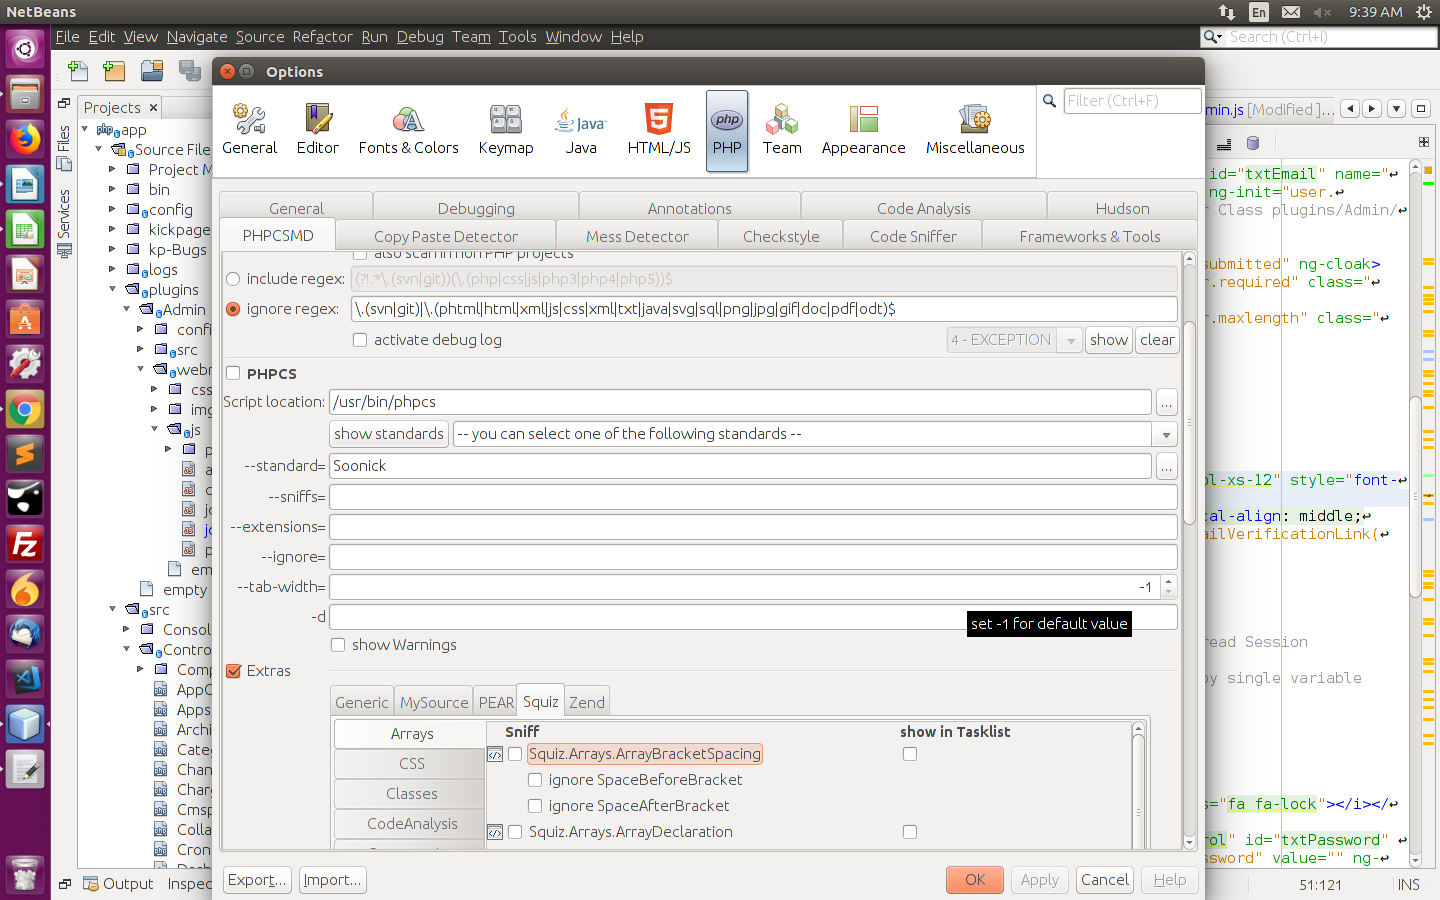Viewport: 1440px width, 900px height.
Task: Click the show standards button
Action: click(388, 434)
